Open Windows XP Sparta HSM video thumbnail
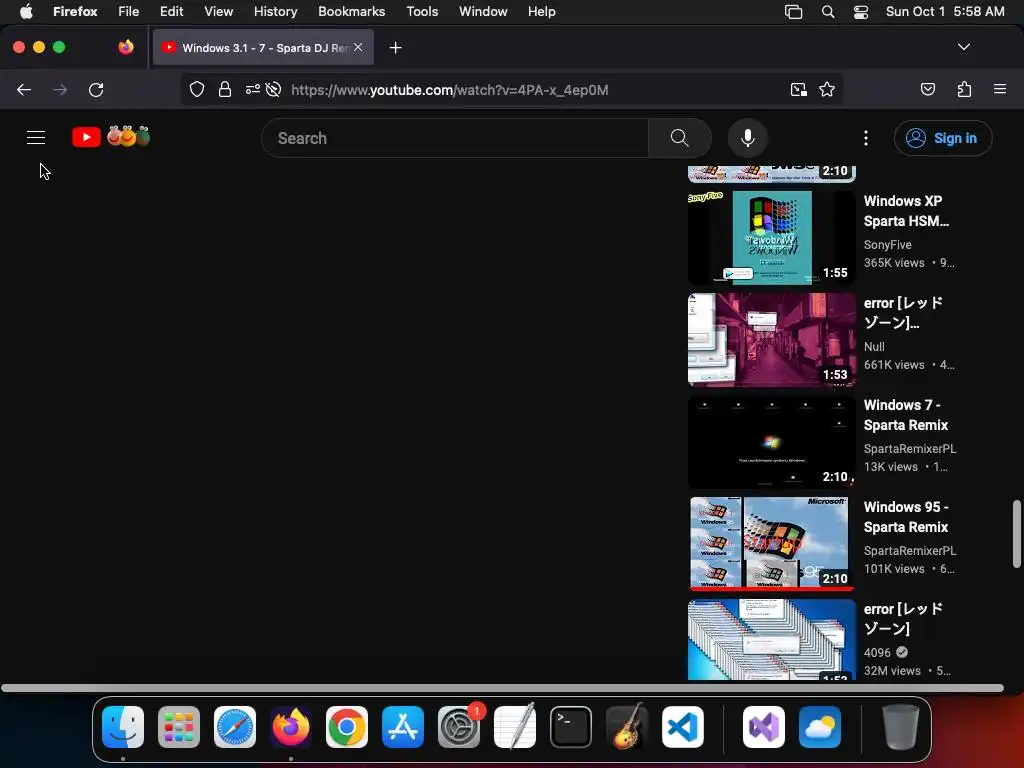Image resolution: width=1024 pixels, height=768 pixels. [x=771, y=238]
